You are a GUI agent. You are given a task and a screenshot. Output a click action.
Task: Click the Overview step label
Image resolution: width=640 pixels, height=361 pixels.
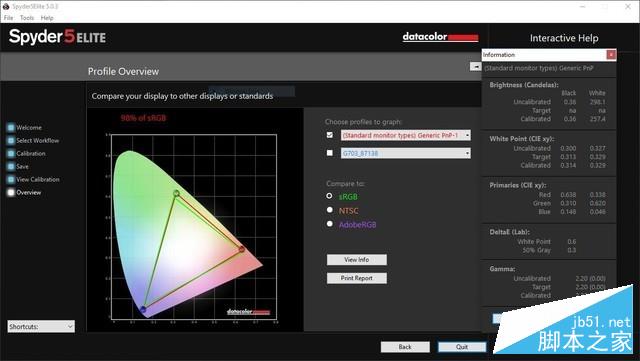pyautogui.click(x=29, y=192)
